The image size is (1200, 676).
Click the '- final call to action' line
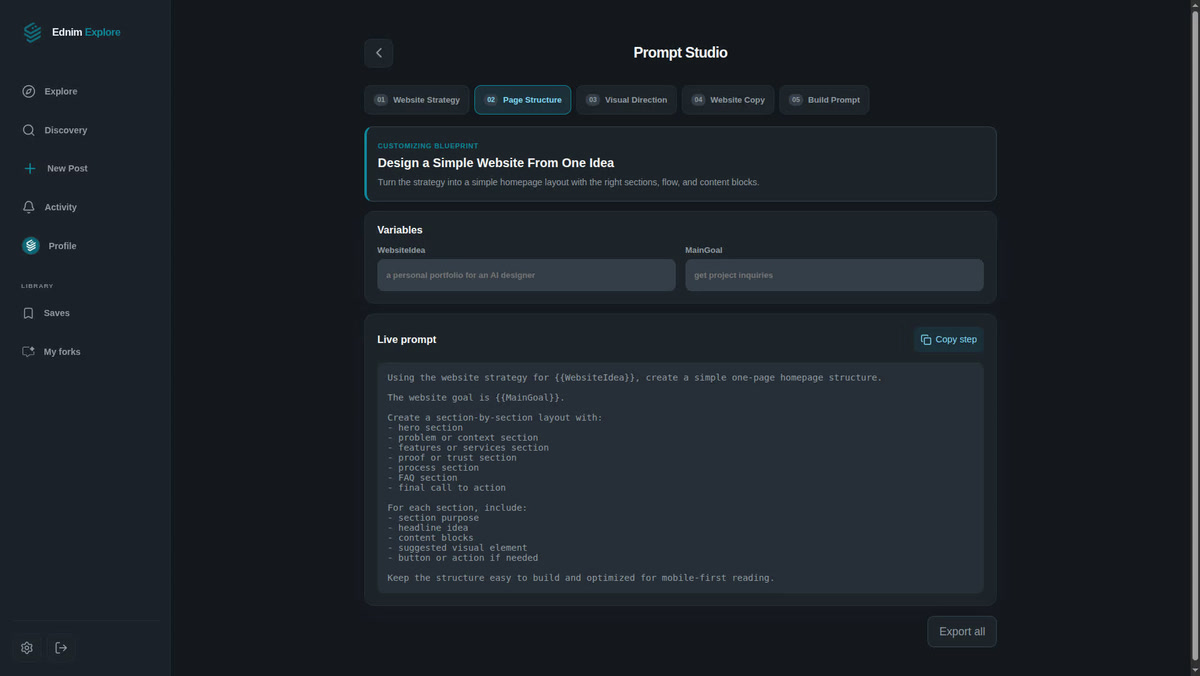point(446,488)
